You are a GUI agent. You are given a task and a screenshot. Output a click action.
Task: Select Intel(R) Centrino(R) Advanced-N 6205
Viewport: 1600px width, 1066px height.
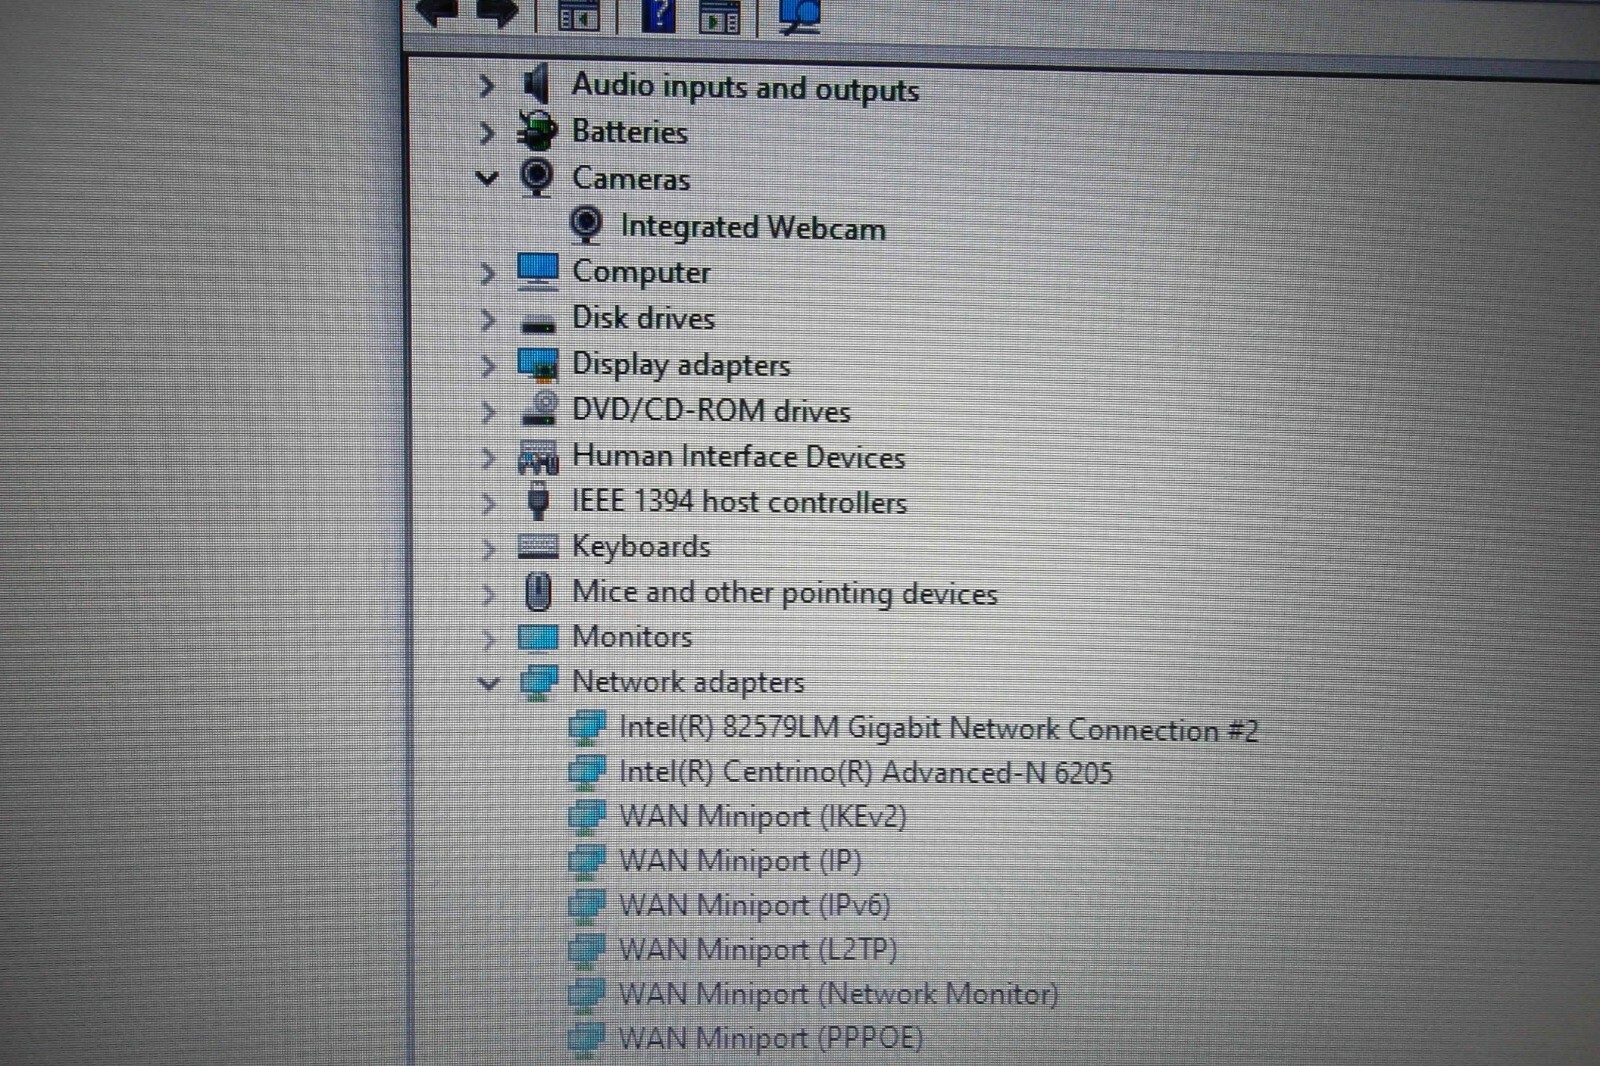point(866,772)
